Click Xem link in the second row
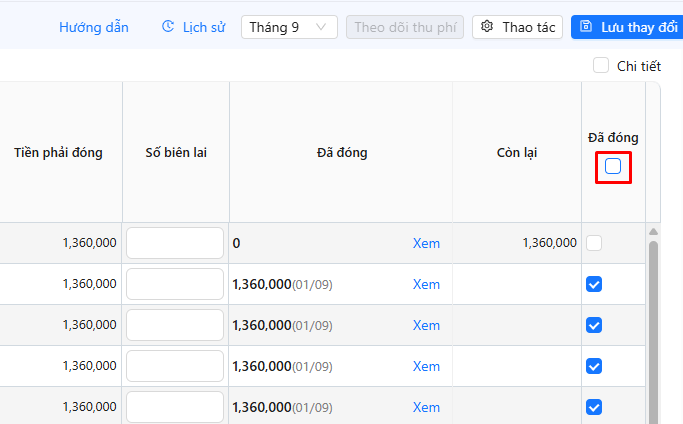 pyautogui.click(x=426, y=284)
